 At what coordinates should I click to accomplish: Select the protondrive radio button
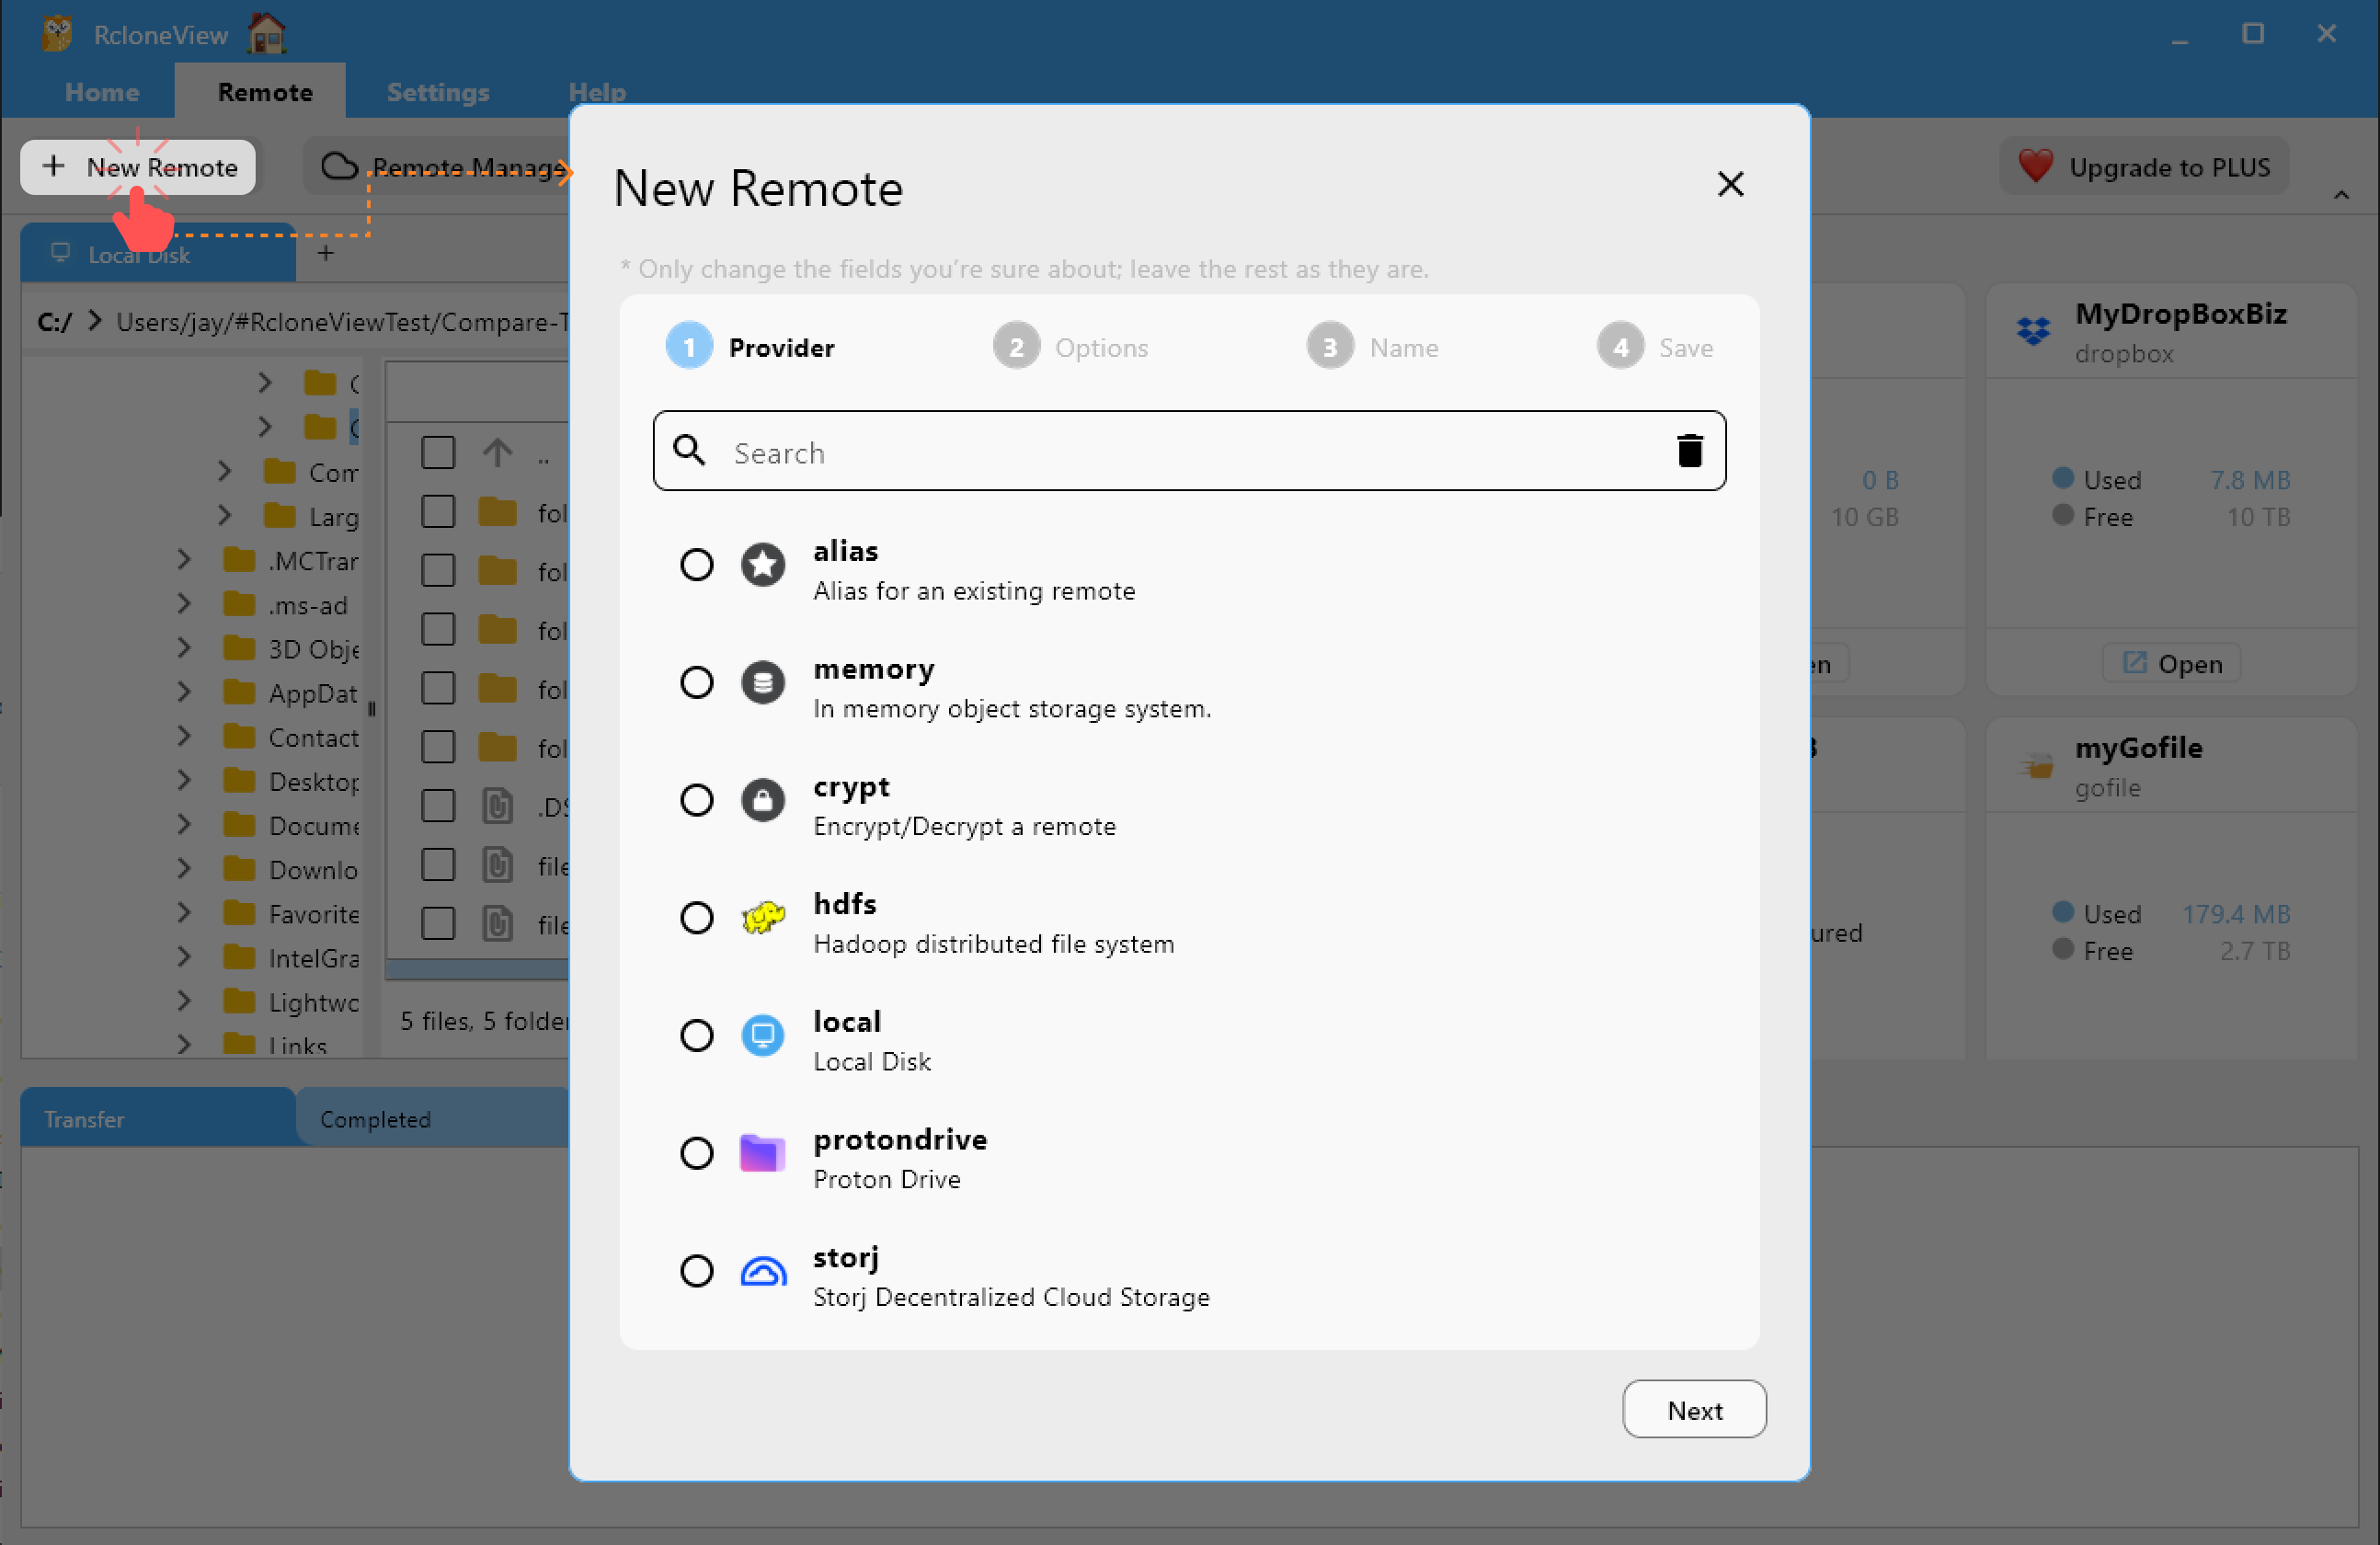697,1153
